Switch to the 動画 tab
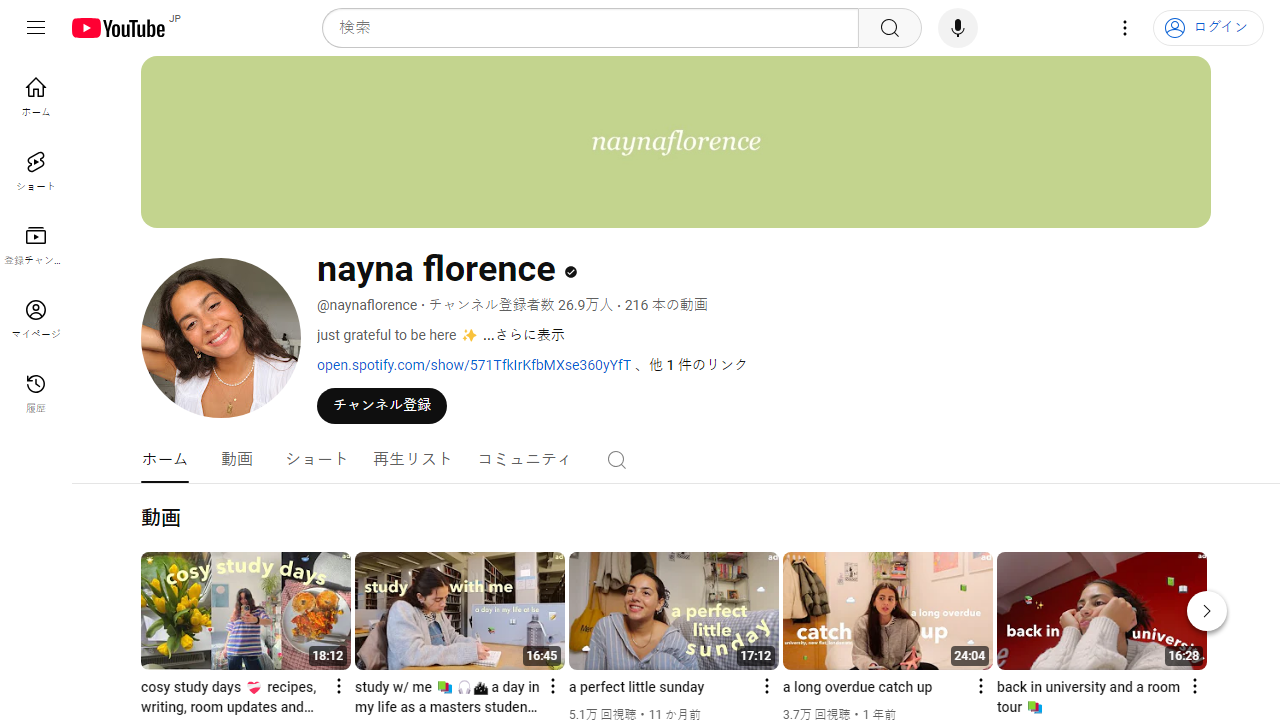Viewport: 1280px width, 720px height. click(237, 459)
